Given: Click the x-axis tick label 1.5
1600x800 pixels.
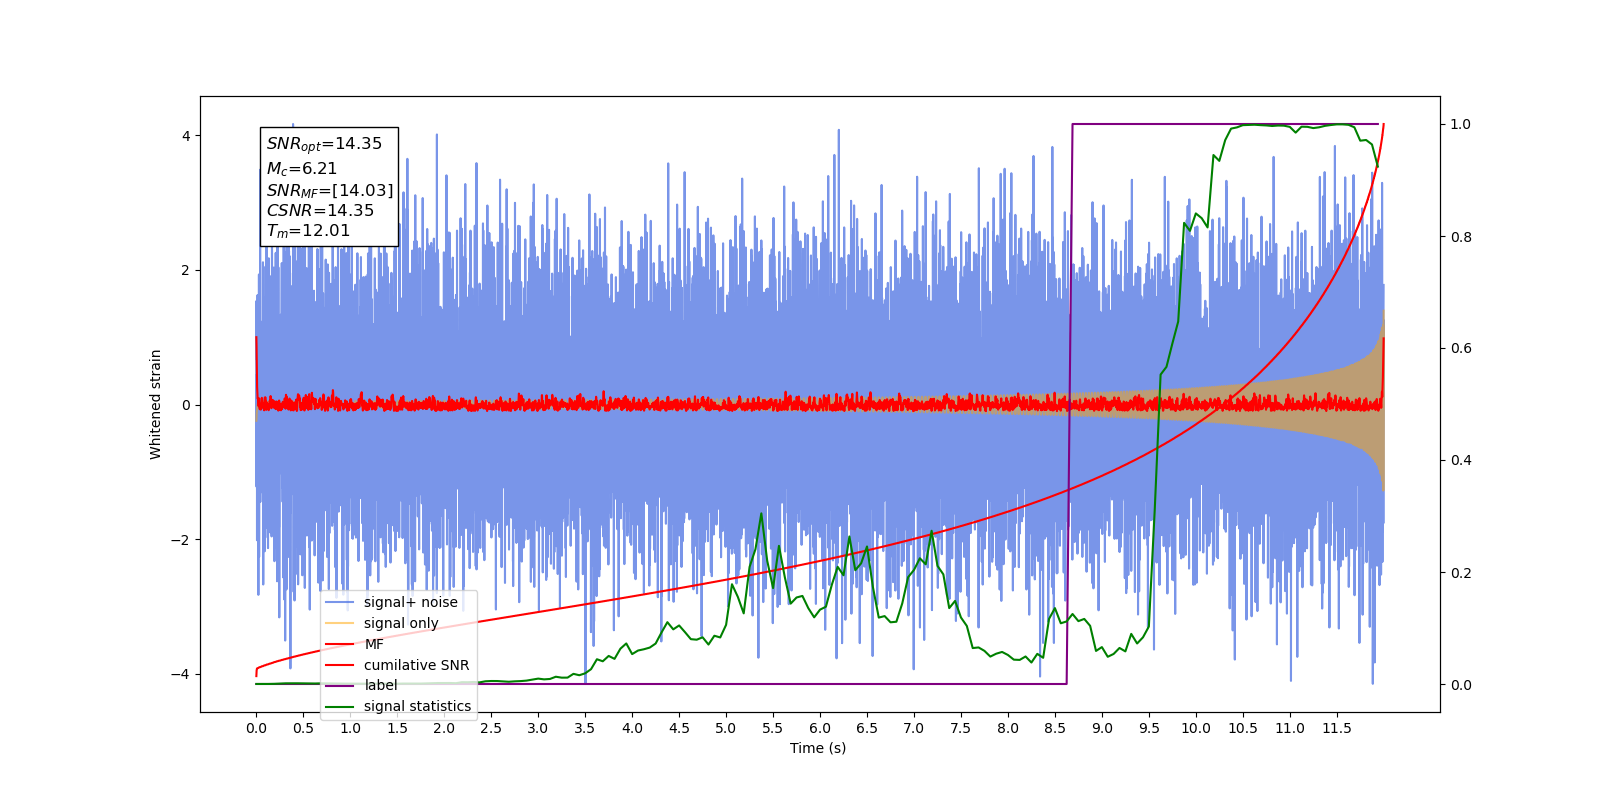Looking at the screenshot, I should 397,728.
